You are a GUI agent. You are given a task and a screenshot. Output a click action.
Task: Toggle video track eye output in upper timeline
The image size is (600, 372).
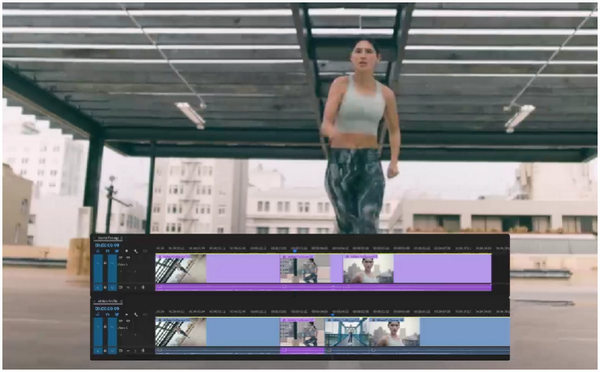pos(128,258)
